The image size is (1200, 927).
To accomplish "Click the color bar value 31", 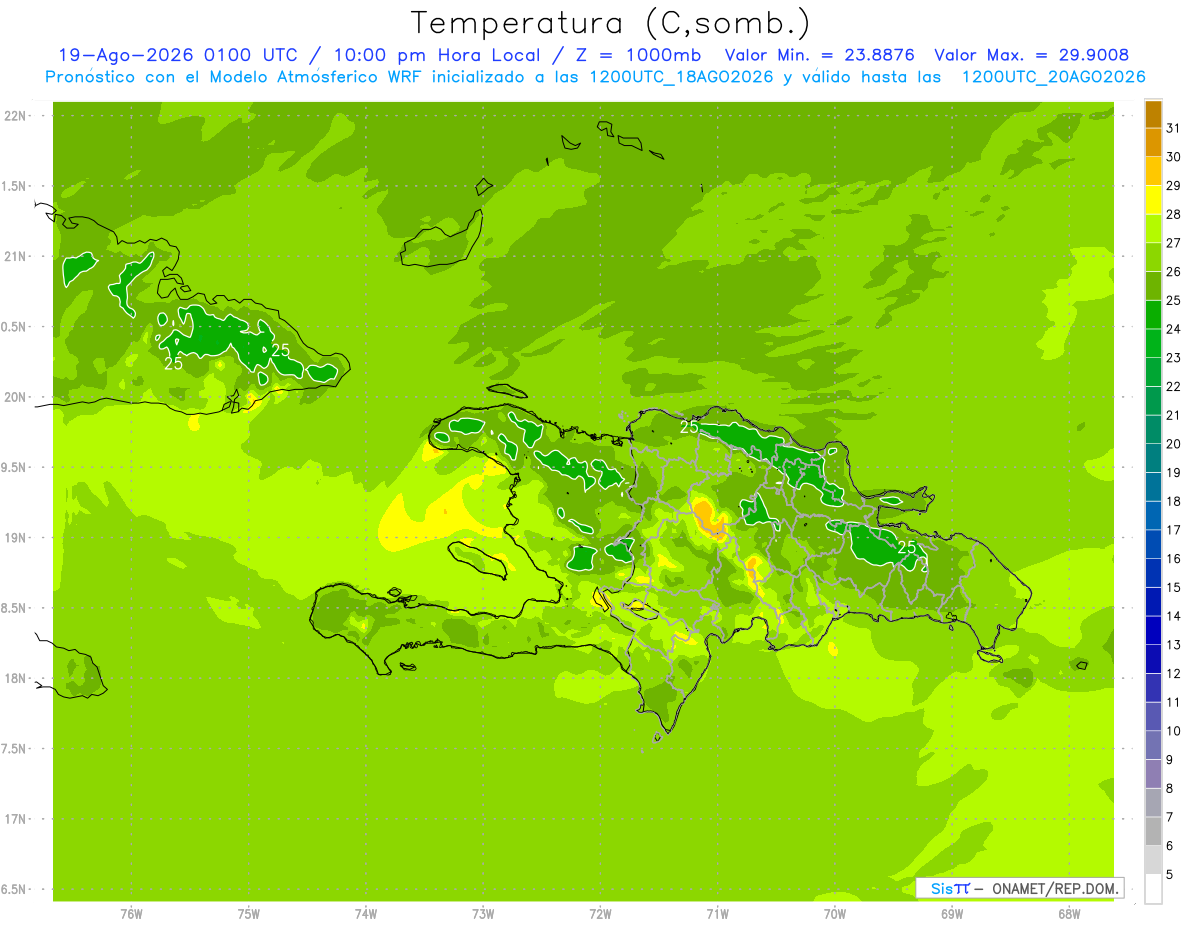I will click(1174, 128).
